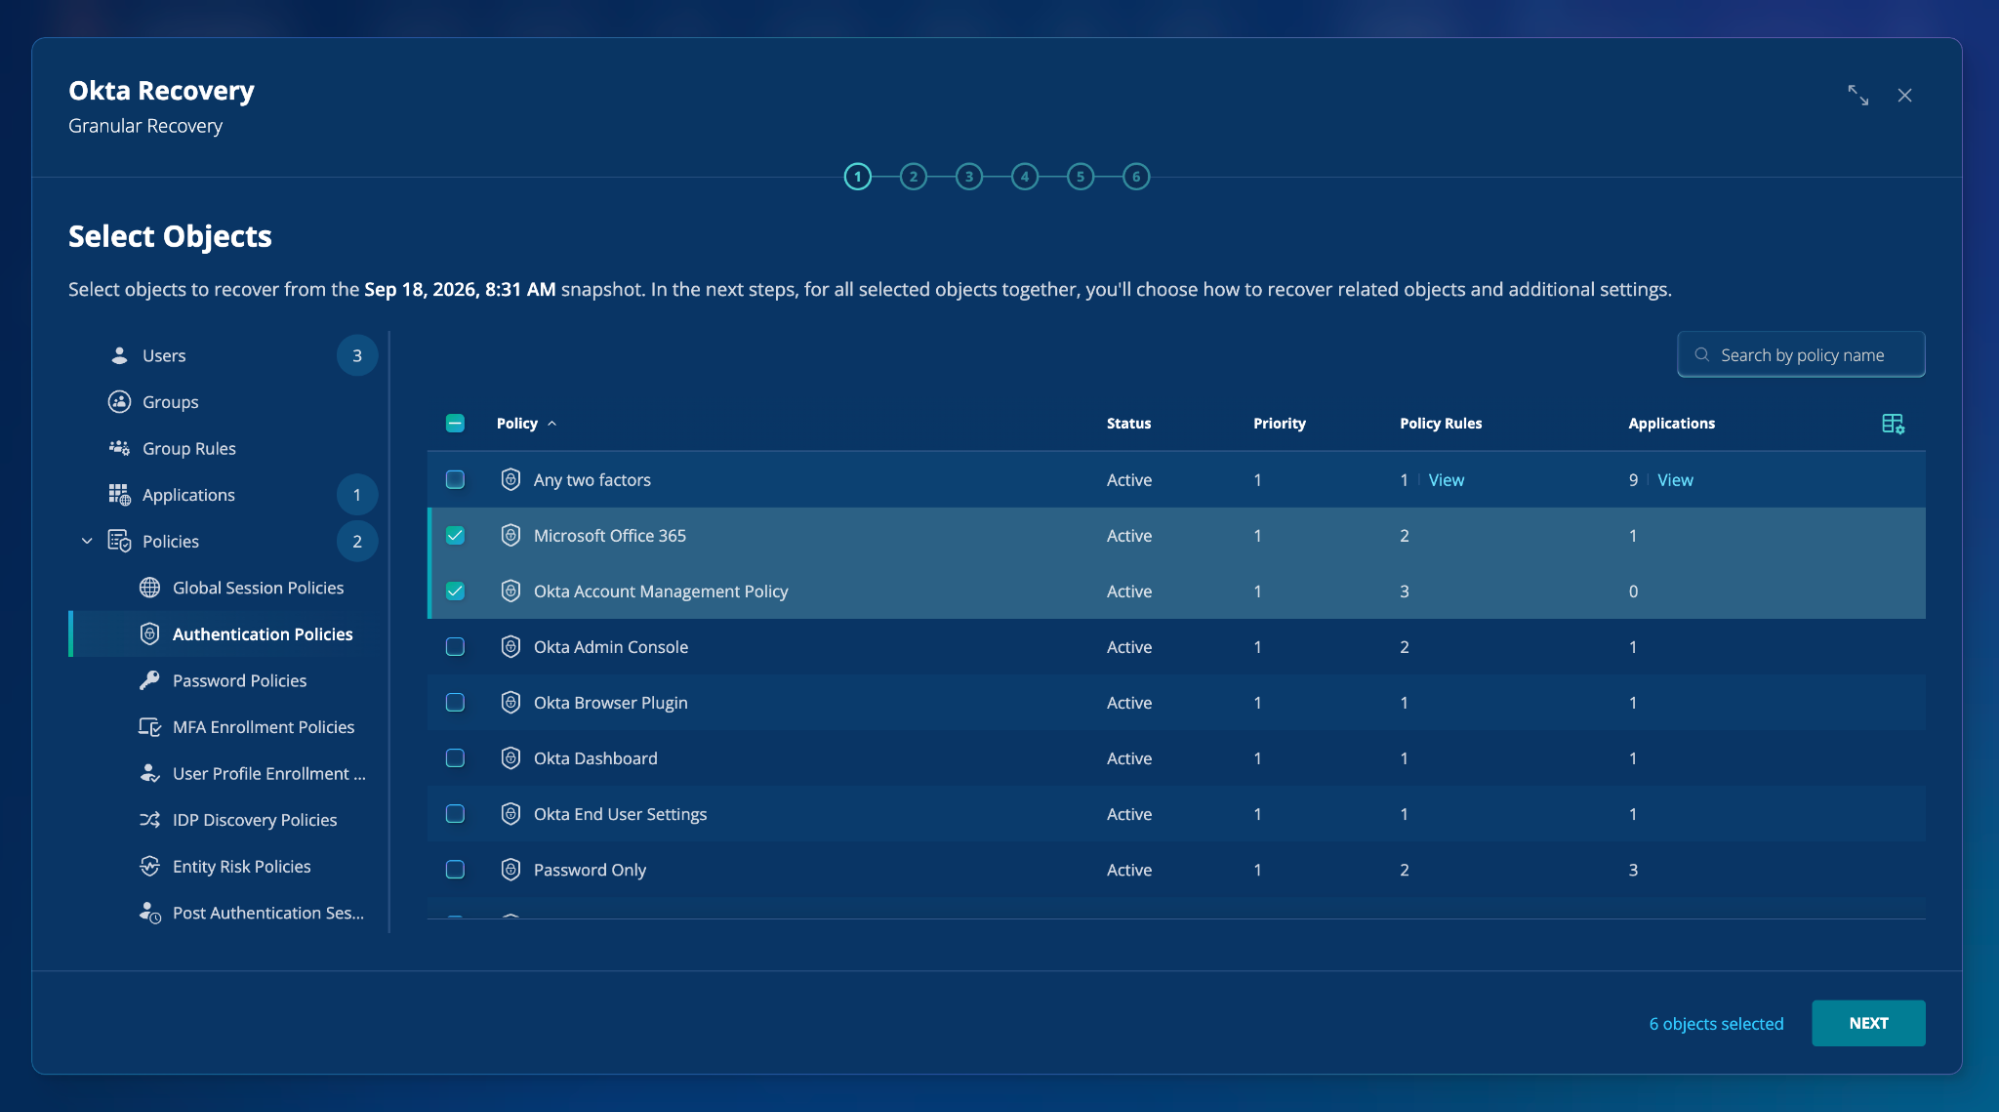Click the 6 objects selected link

coord(1716,1024)
